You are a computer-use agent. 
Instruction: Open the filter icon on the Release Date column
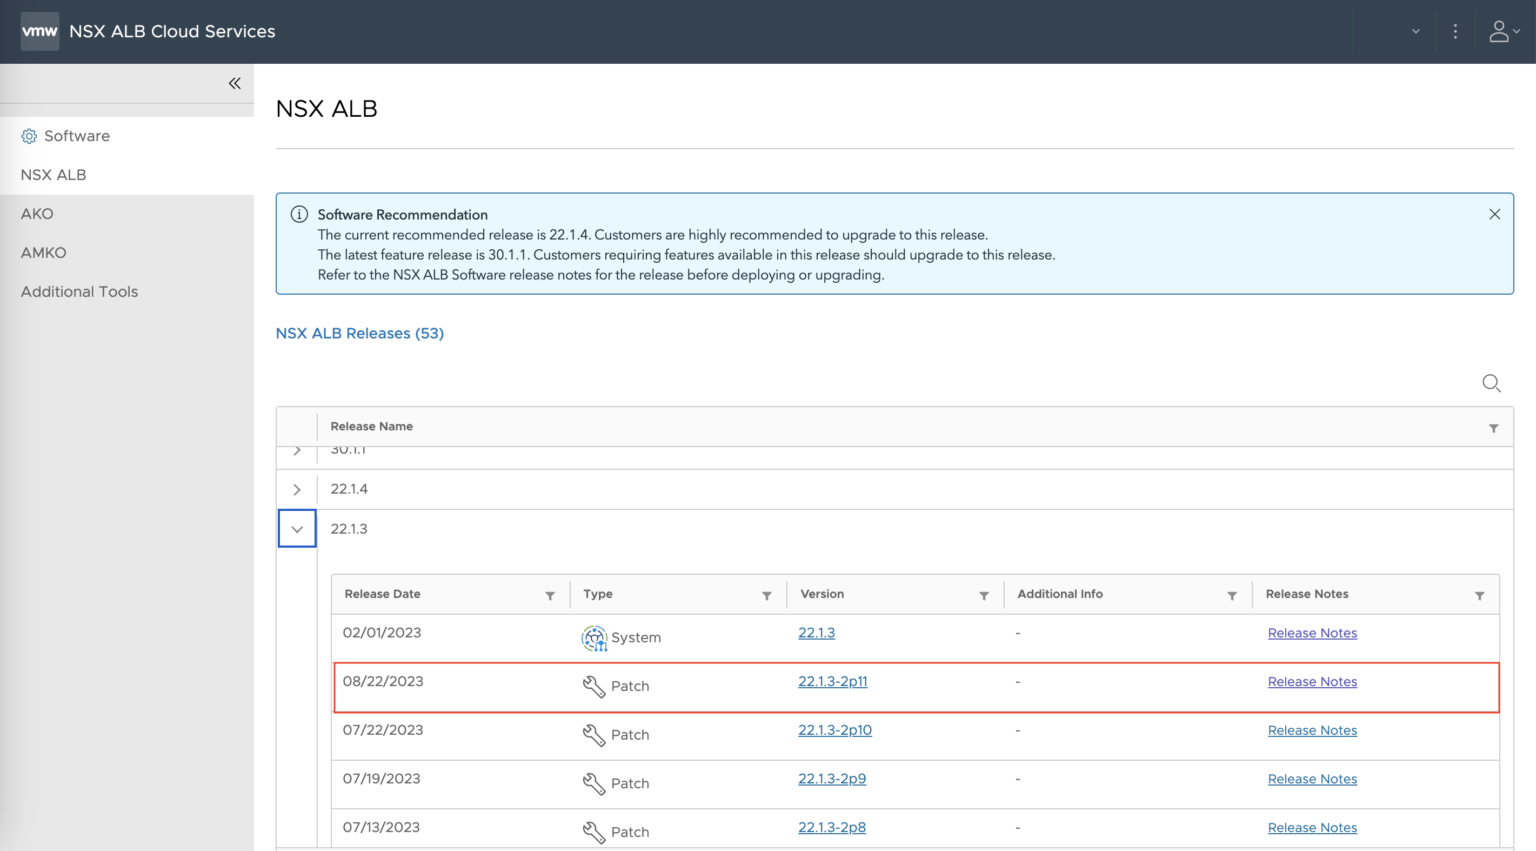coord(551,594)
